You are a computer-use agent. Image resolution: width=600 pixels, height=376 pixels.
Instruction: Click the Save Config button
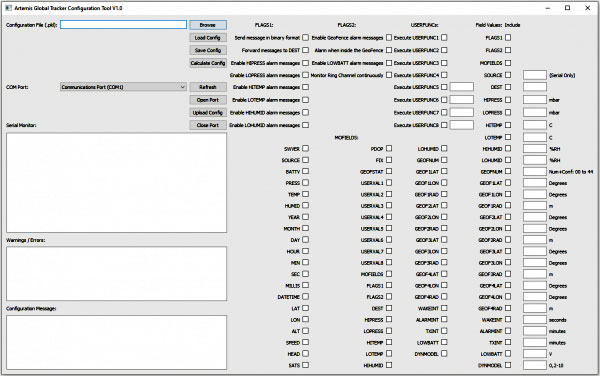pos(208,50)
